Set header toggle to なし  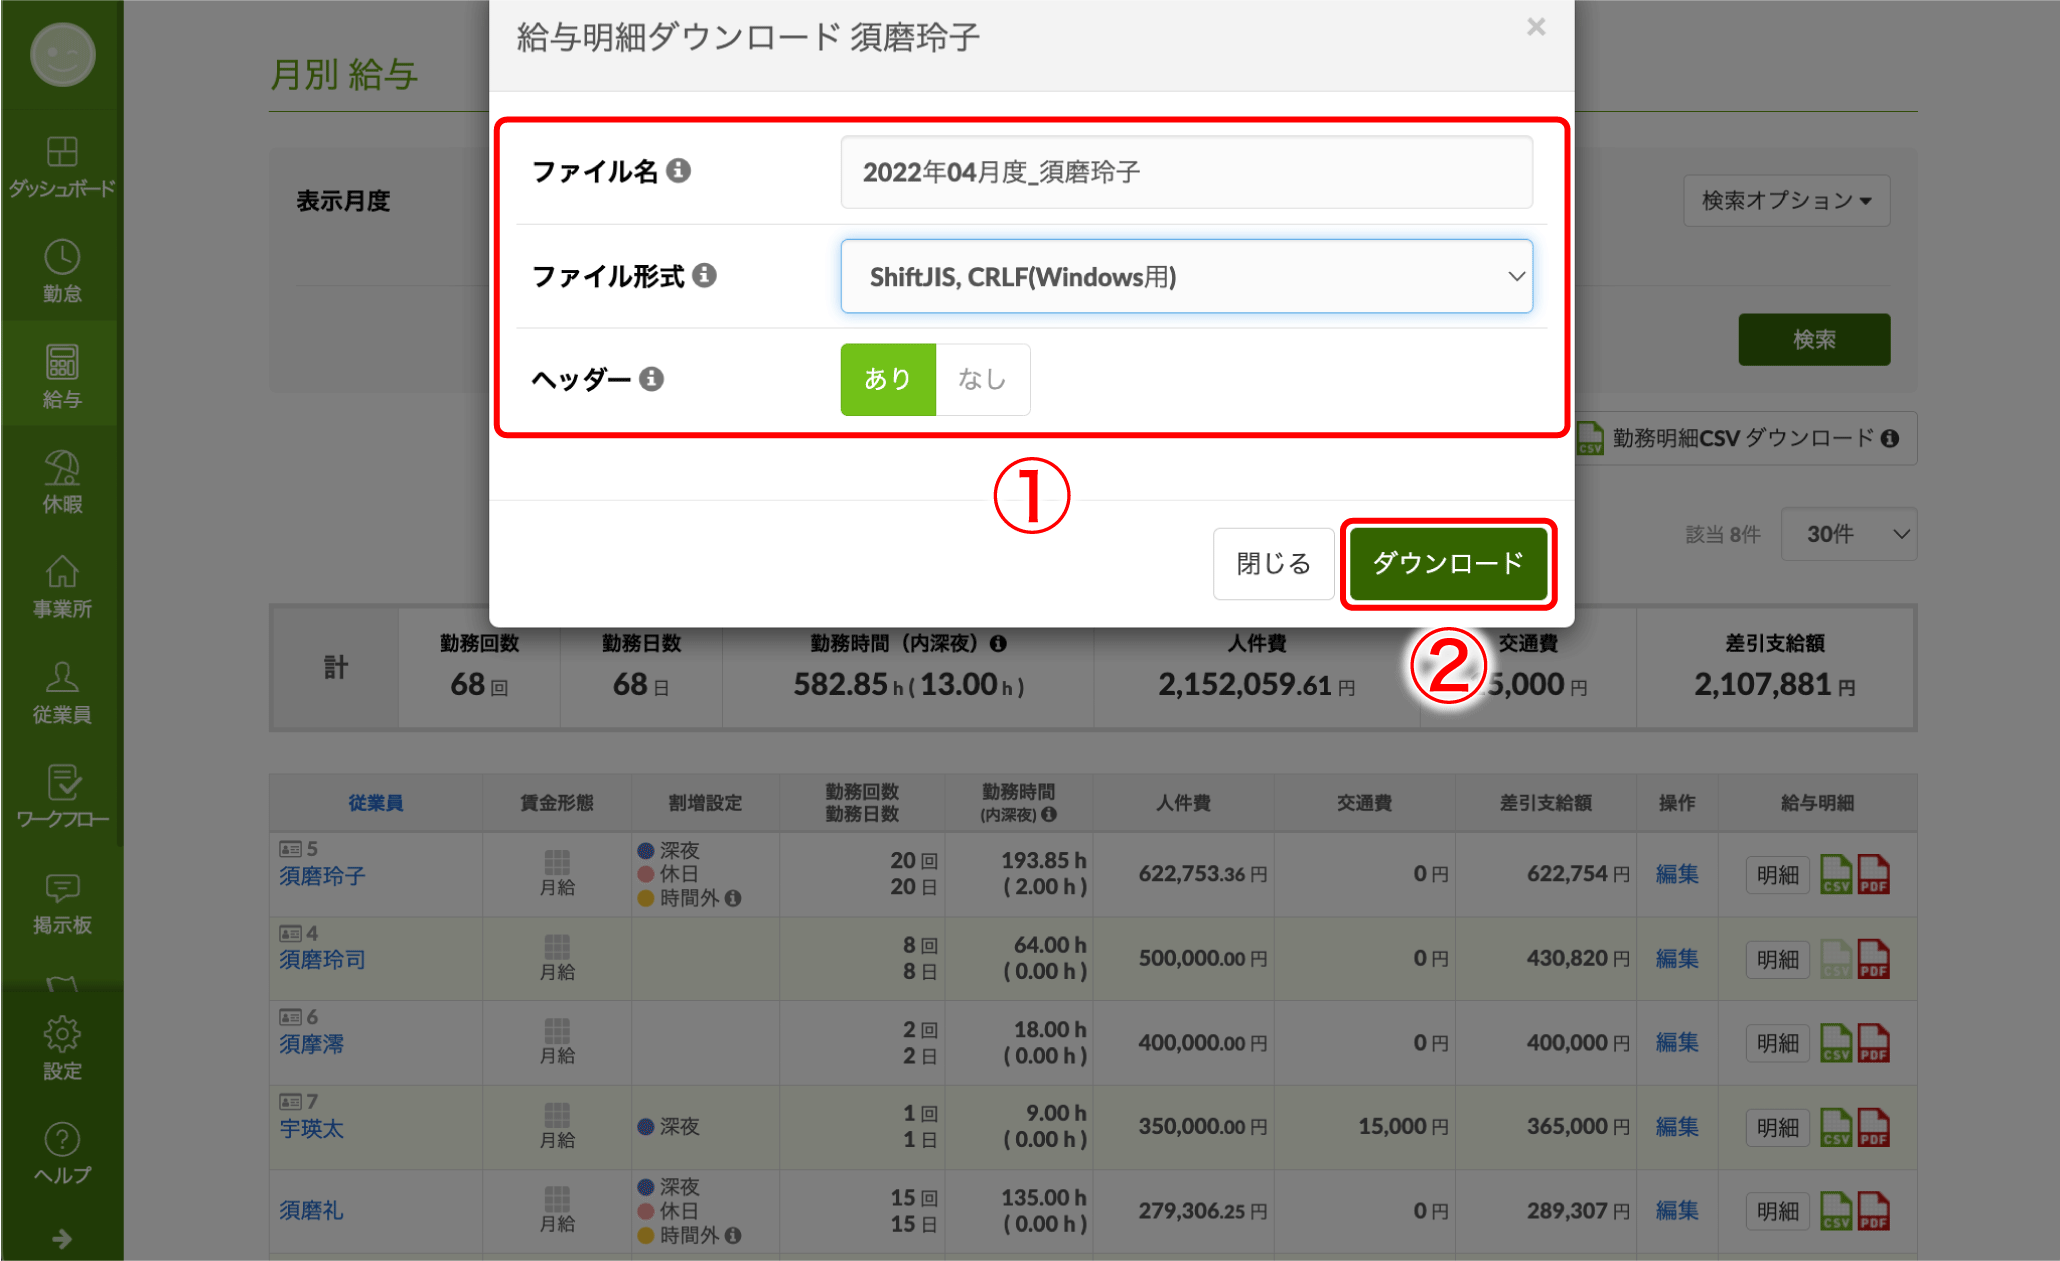(982, 379)
